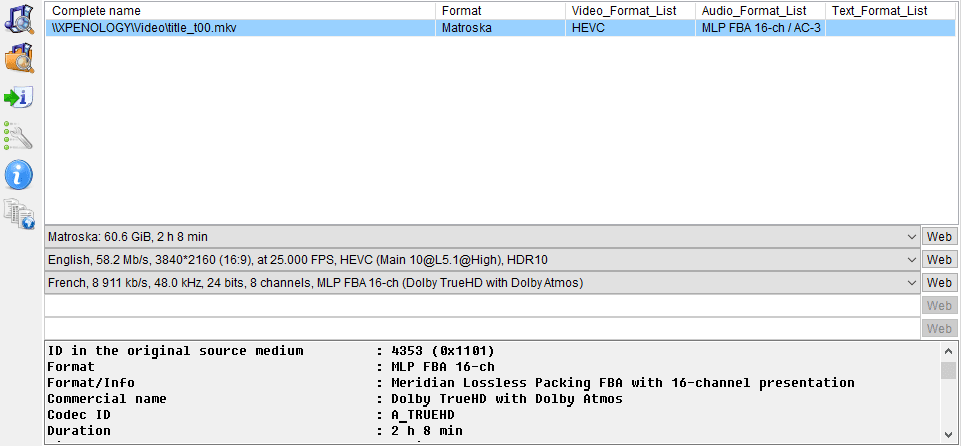Image resolution: width=961 pixels, height=446 pixels.
Task: Open file via the film magnifier icon
Action: (19, 18)
